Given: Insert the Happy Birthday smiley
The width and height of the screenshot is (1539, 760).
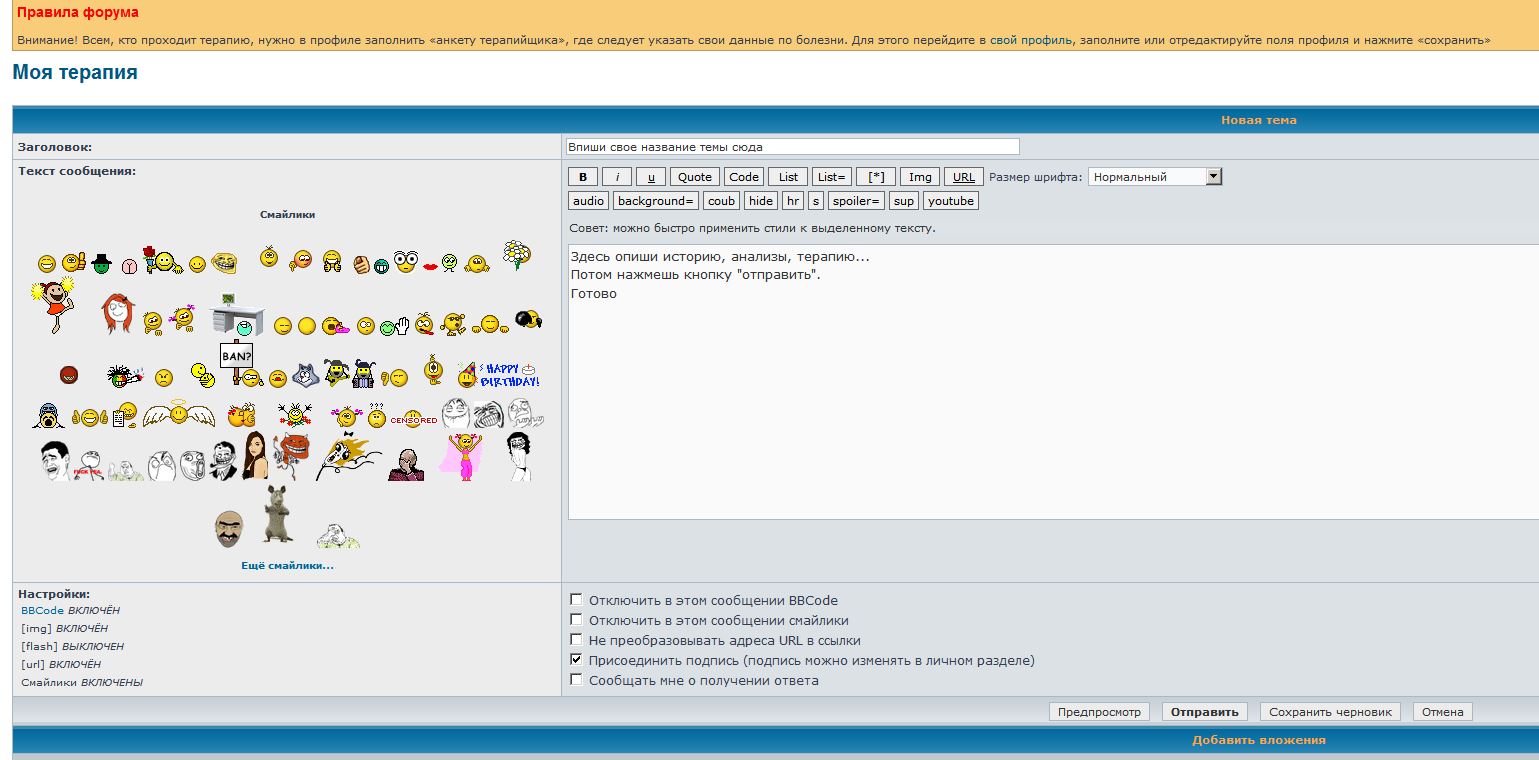Looking at the screenshot, I should click(499, 375).
